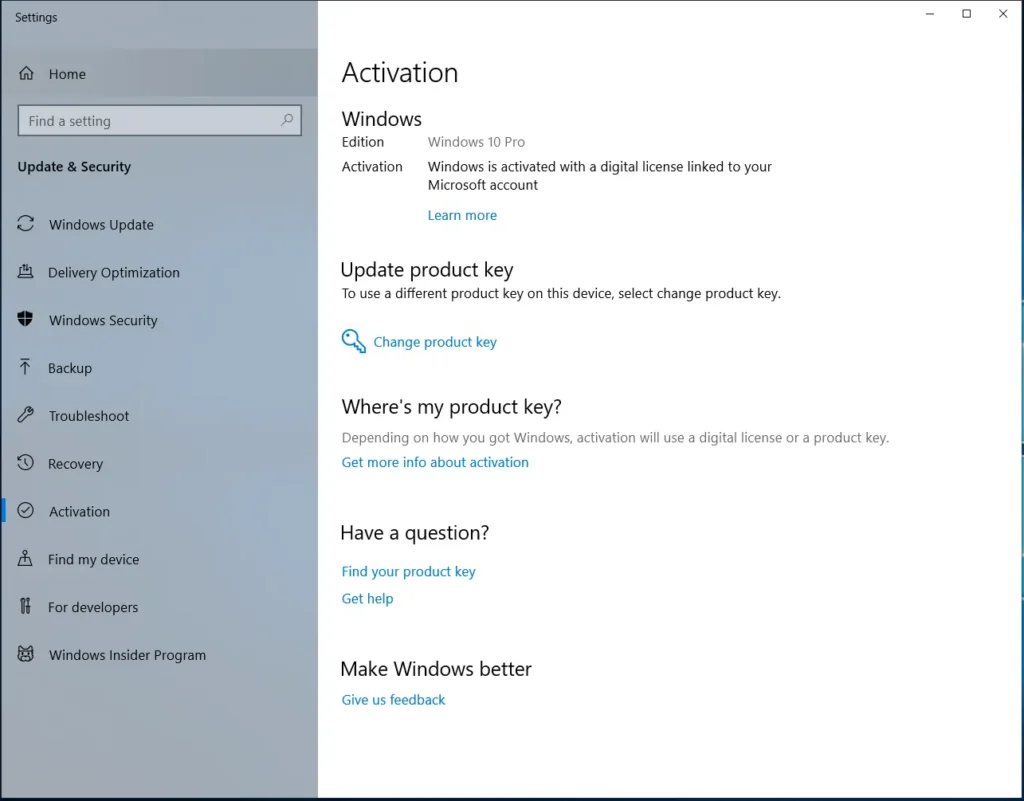Click the Backup up-arrow icon

25,367
